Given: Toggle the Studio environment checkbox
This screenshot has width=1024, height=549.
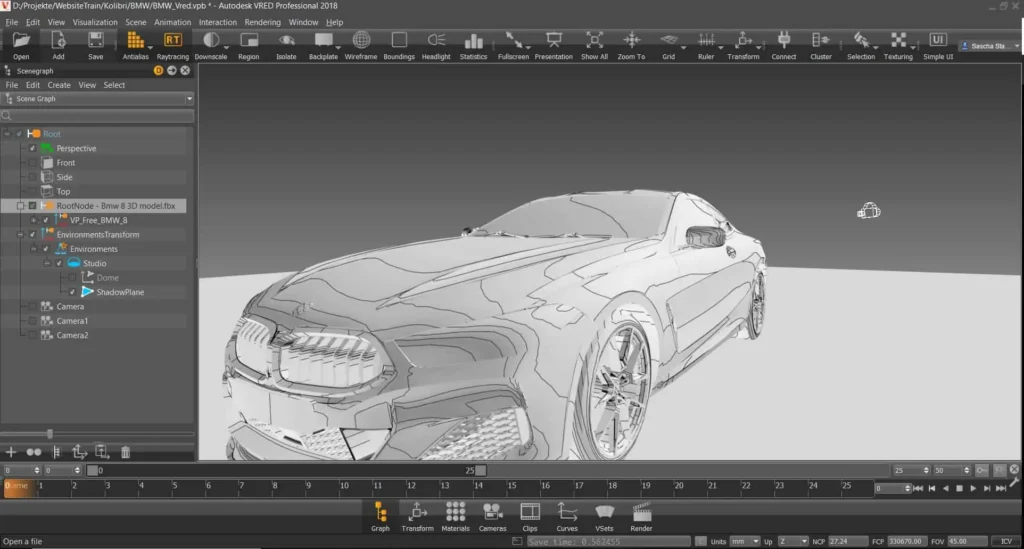Looking at the screenshot, I should [x=59, y=263].
